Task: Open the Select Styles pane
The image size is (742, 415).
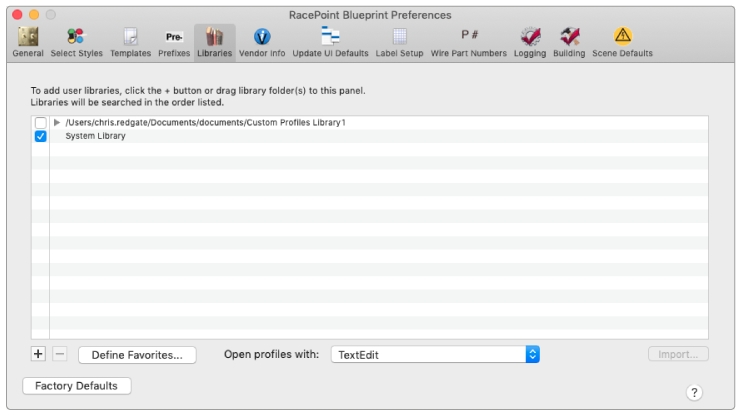Action: click(x=76, y=43)
